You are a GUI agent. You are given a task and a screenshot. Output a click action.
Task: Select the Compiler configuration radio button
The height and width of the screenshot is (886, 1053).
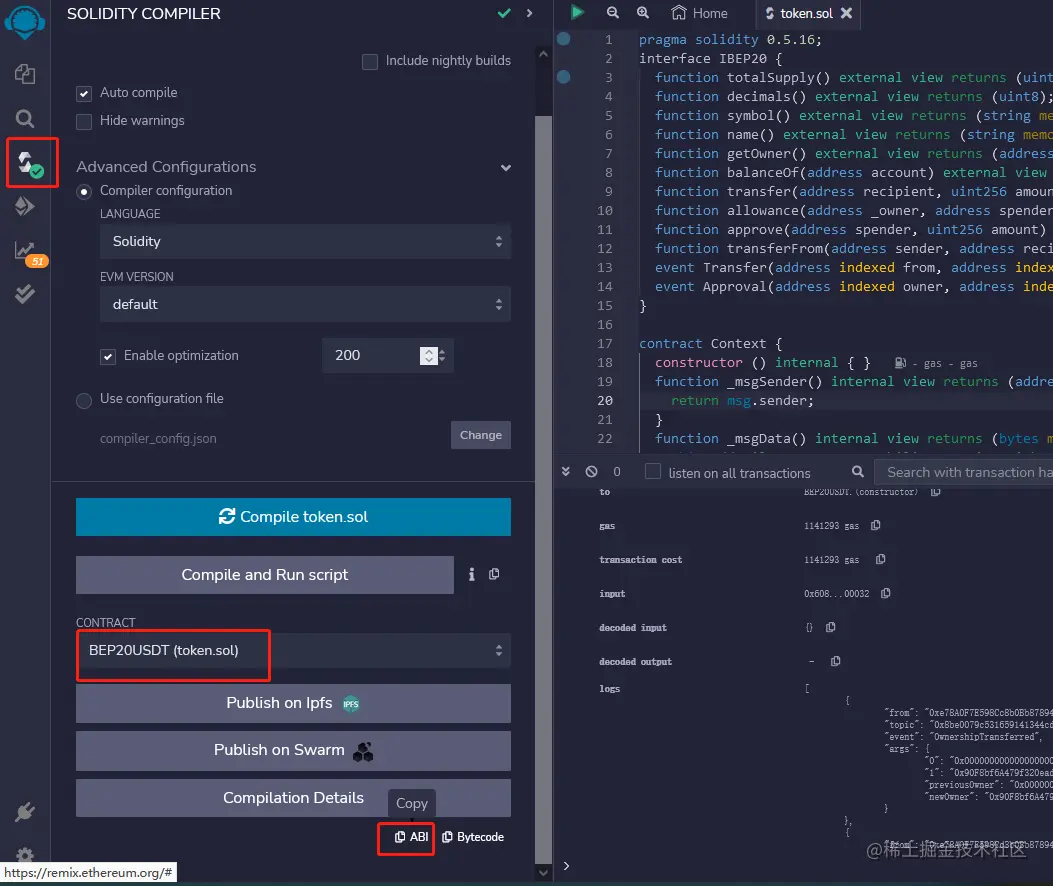(x=84, y=192)
